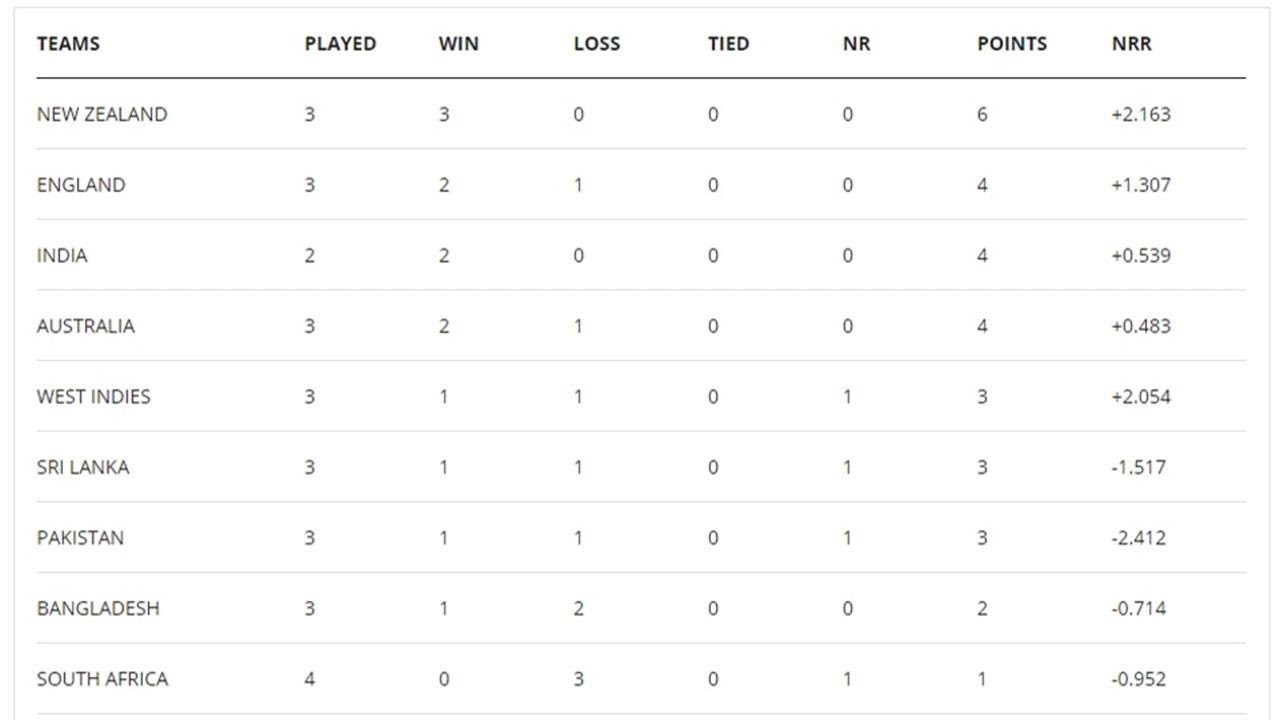Select Pakistan's -2.412 NRR value
Viewport: 1280px width, 720px height.
(x=1138, y=538)
